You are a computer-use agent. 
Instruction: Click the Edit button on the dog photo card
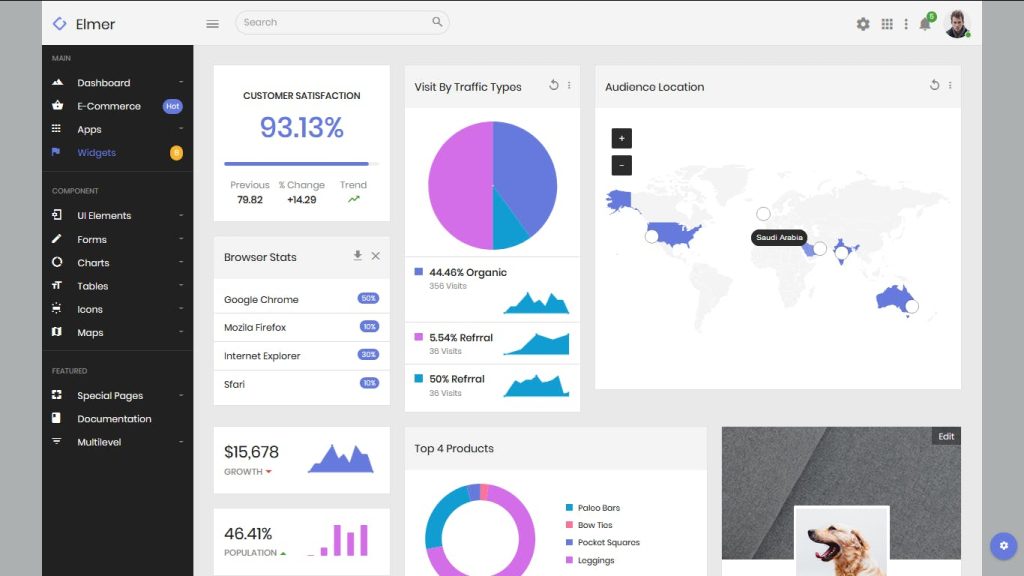[945, 436]
